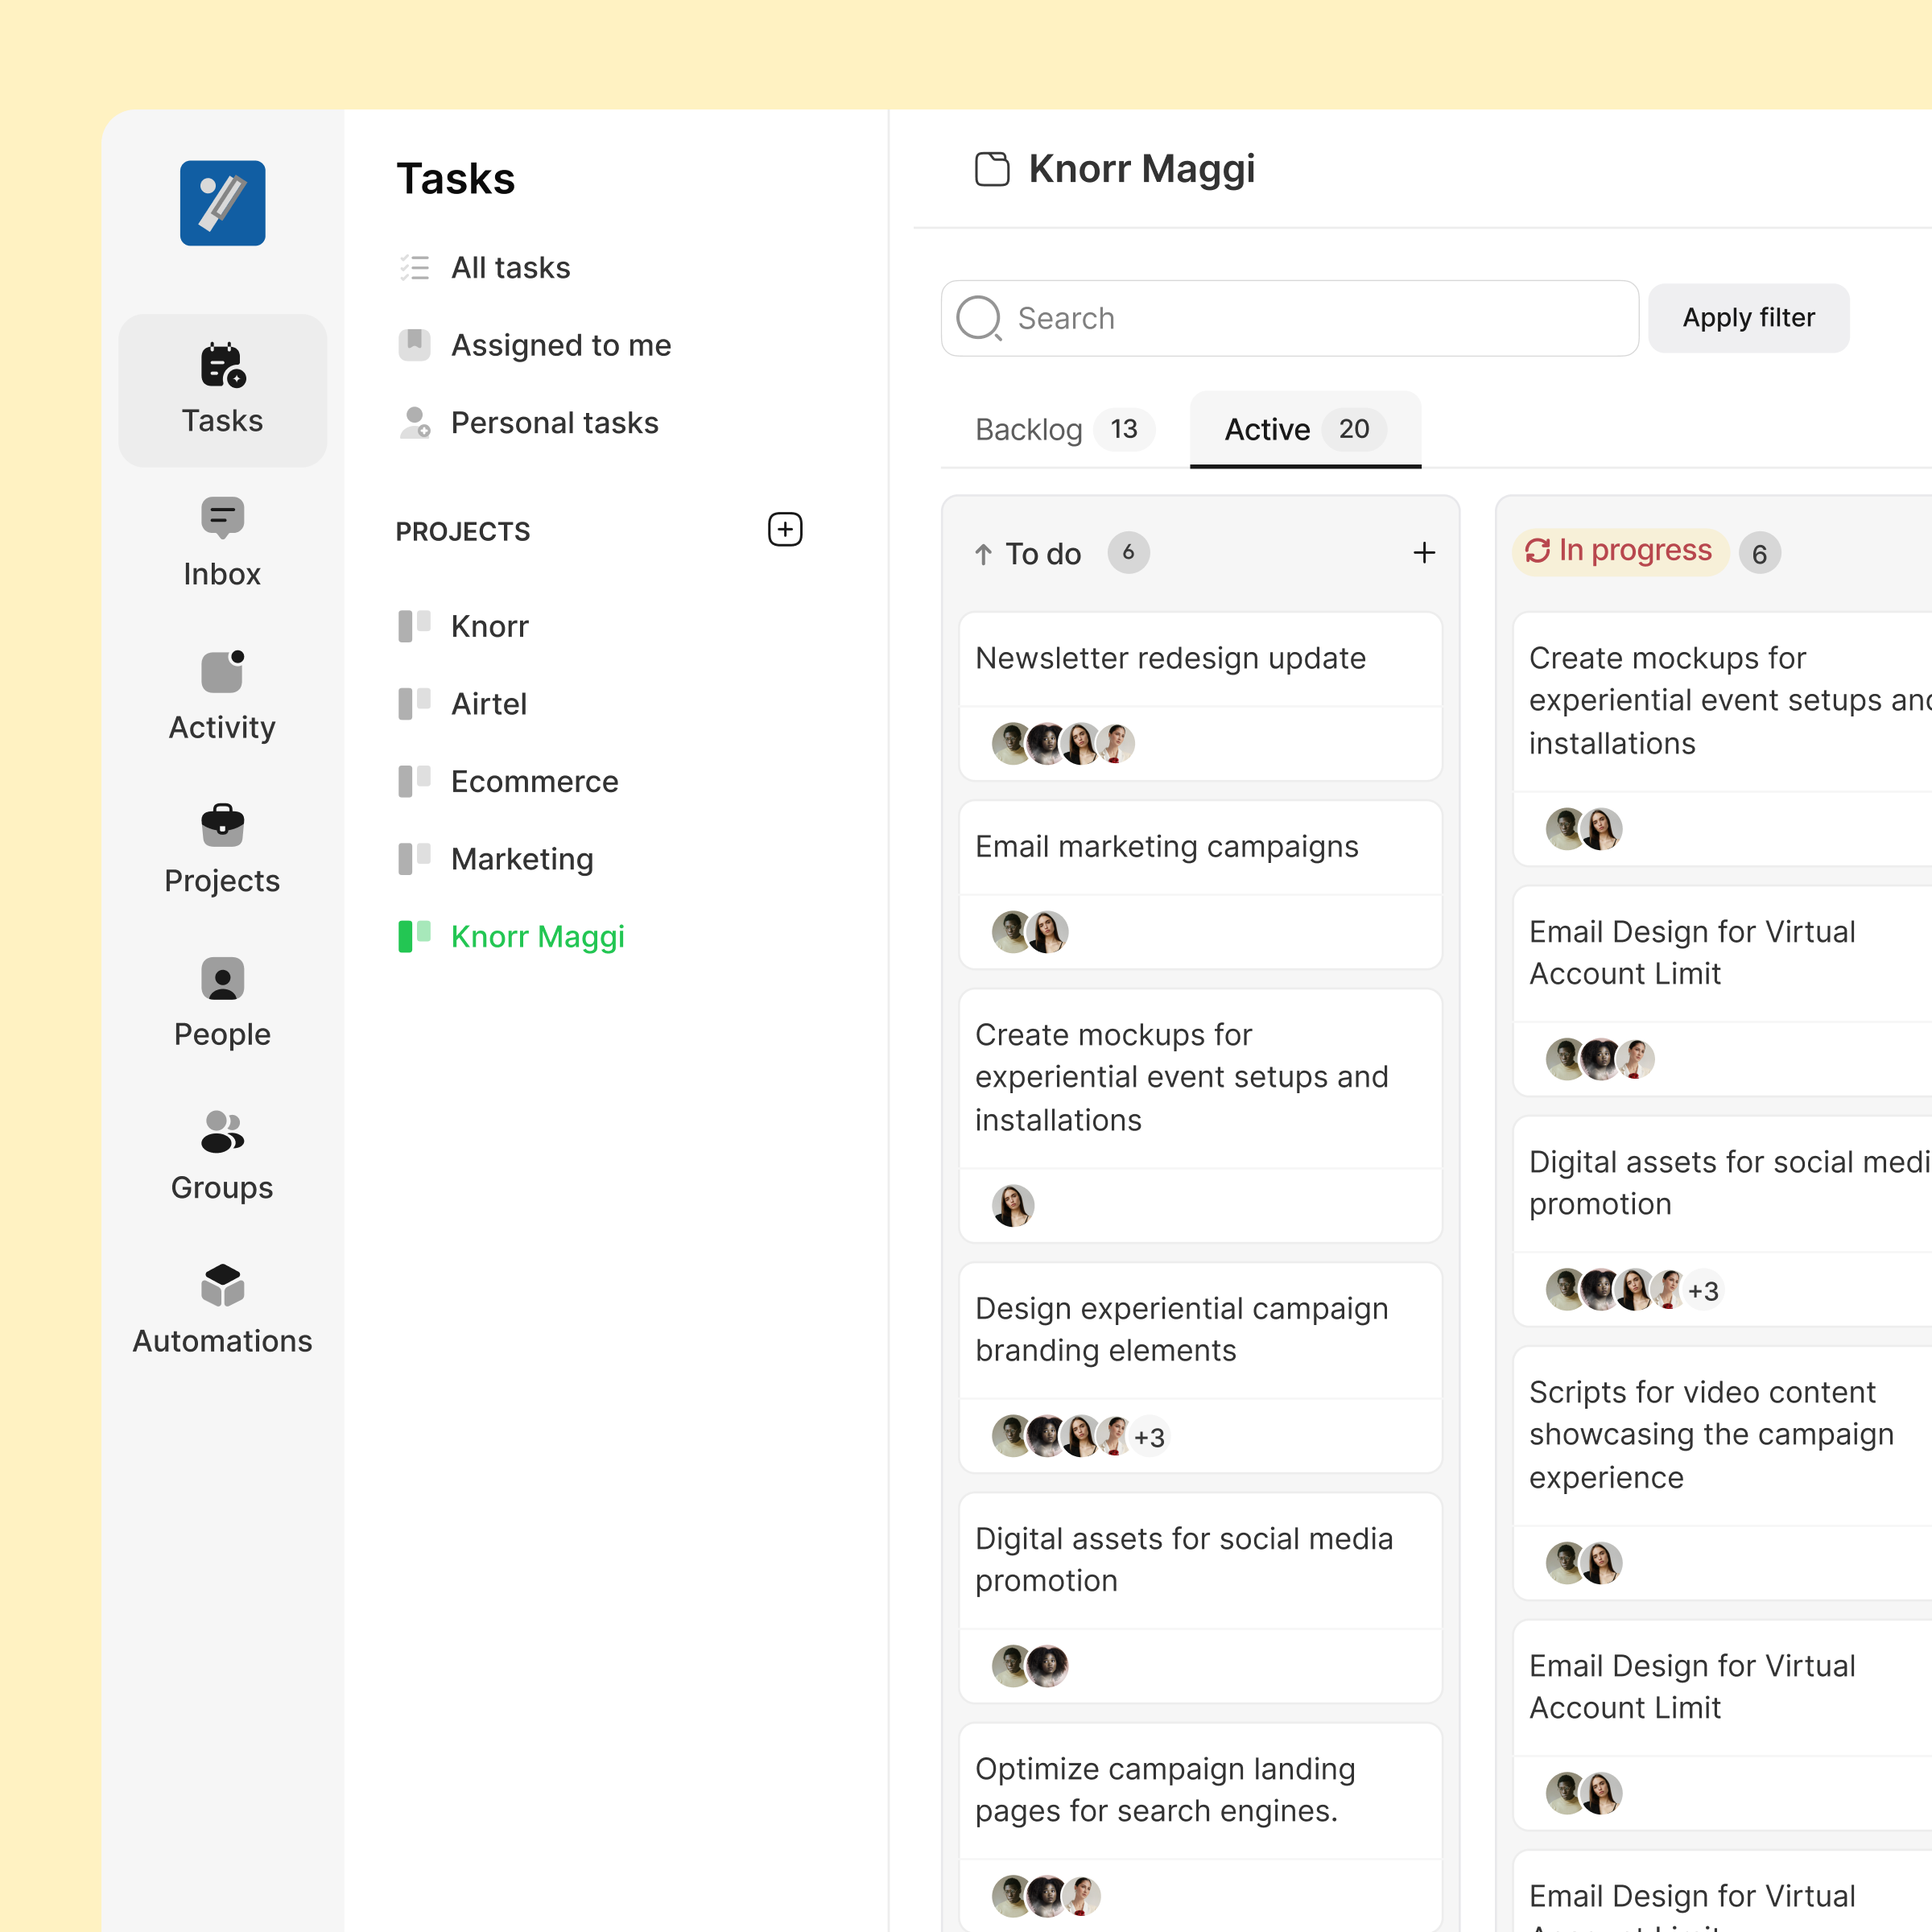This screenshot has width=1932, height=1932.
Task: Open All tasks list
Action: pos(510,268)
